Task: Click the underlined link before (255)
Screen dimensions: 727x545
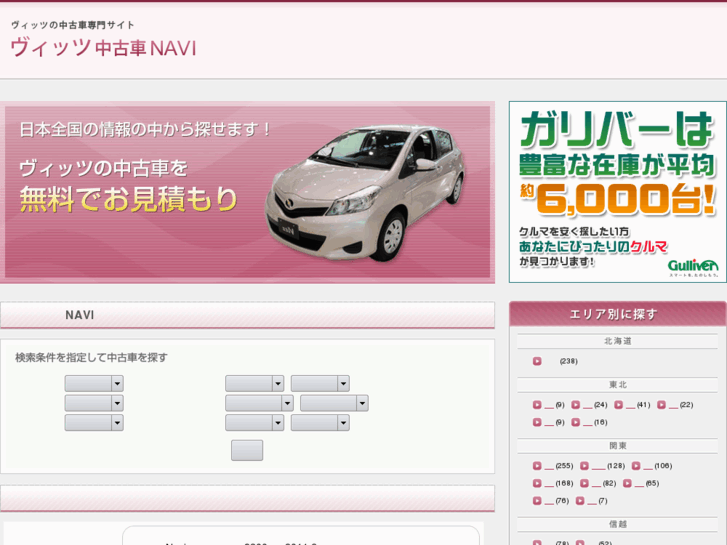Action: (x=549, y=467)
